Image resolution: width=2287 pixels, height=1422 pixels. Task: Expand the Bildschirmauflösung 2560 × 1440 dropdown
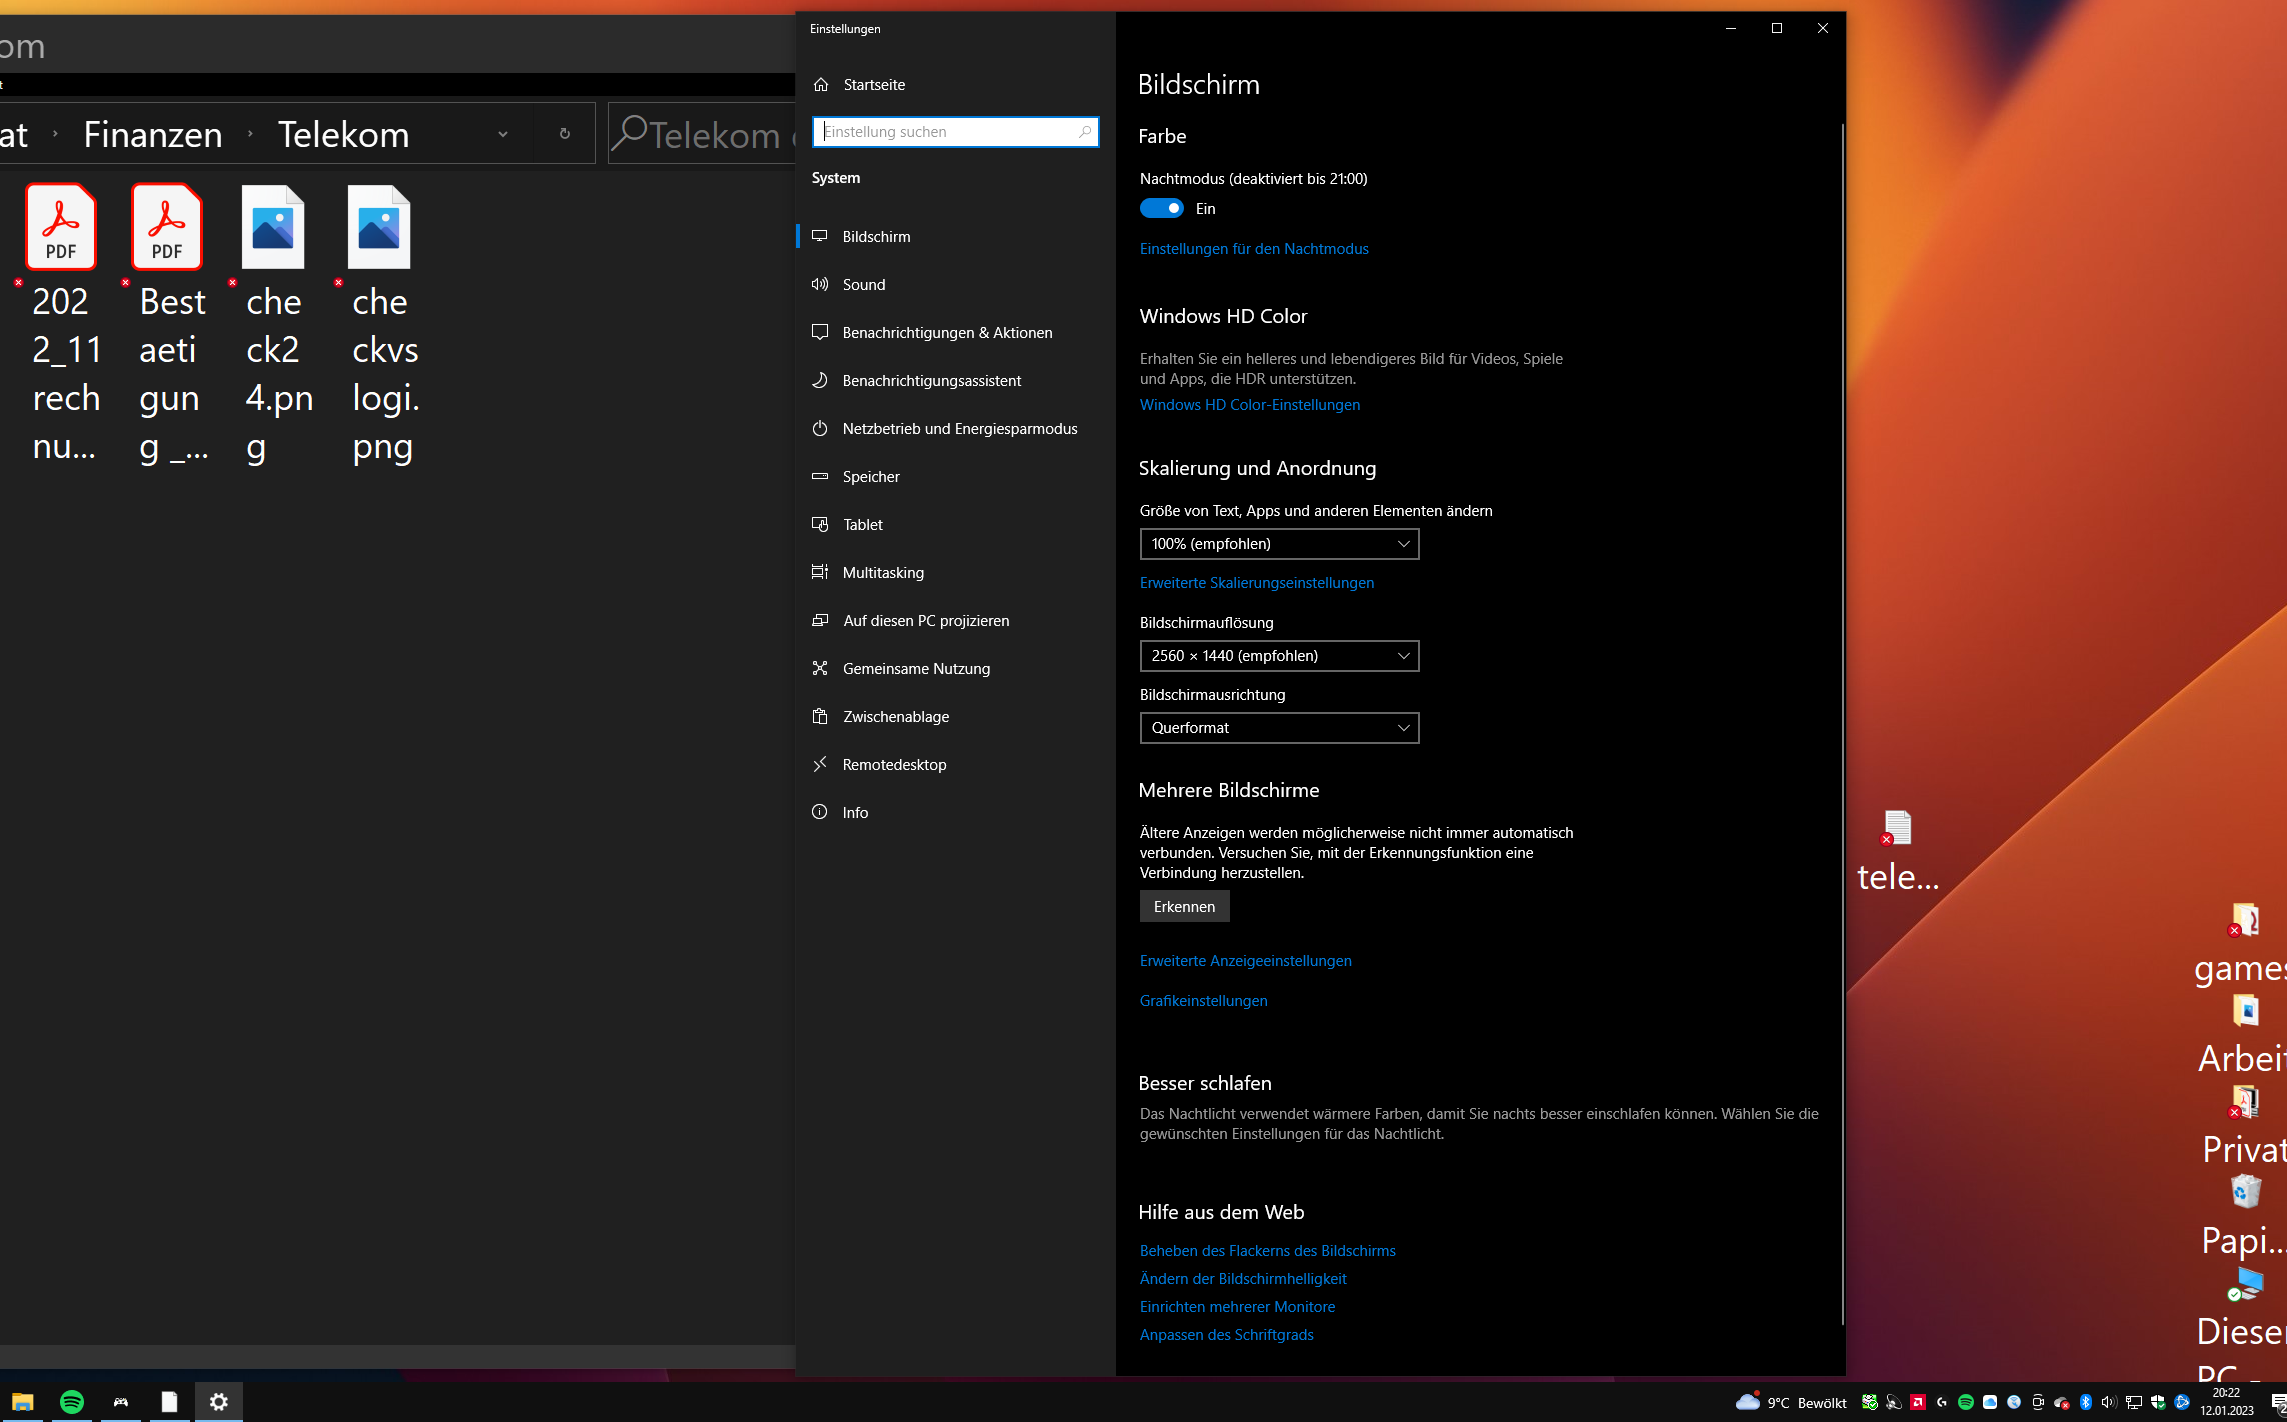[x=1279, y=656]
